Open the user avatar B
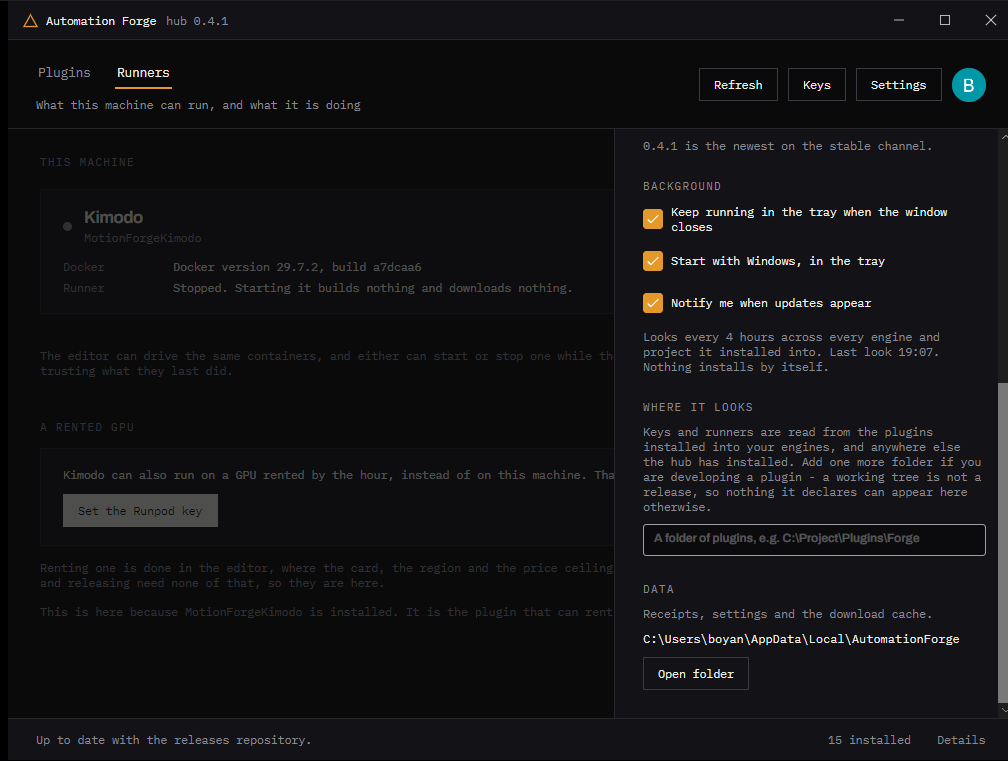This screenshot has width=1008, height=761. tap(968, 85)
